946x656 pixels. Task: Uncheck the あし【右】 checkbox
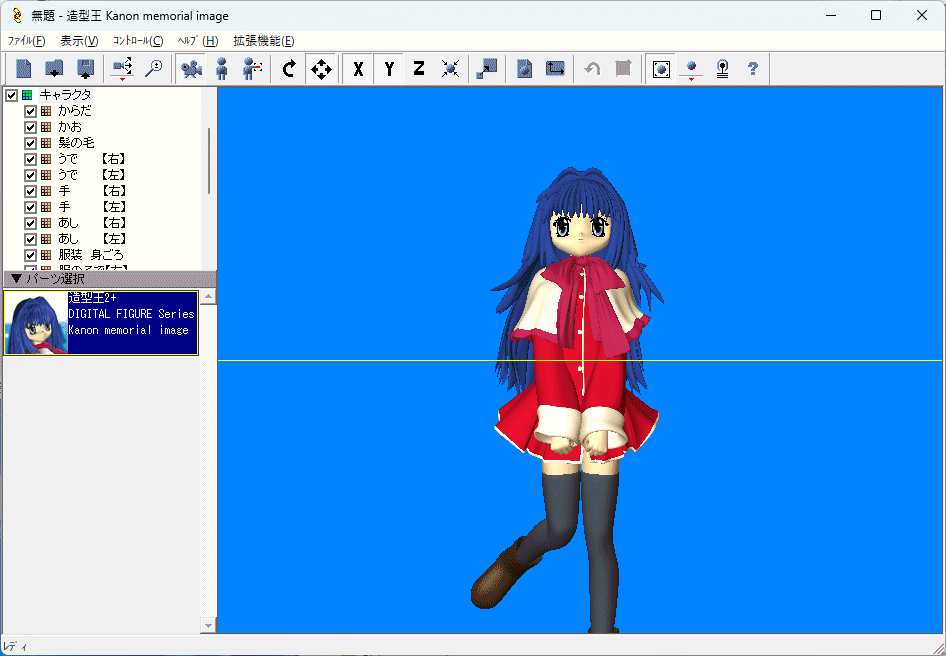pos(30,223)
